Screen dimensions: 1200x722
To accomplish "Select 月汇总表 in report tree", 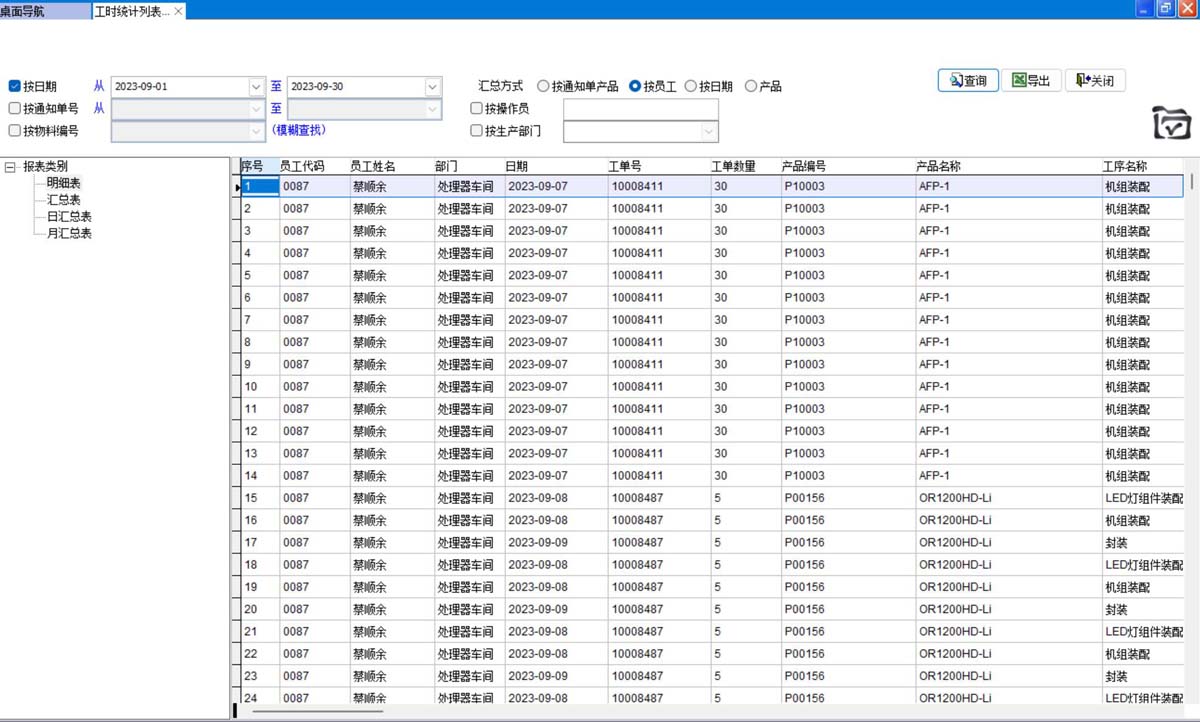I will (69, 233).
